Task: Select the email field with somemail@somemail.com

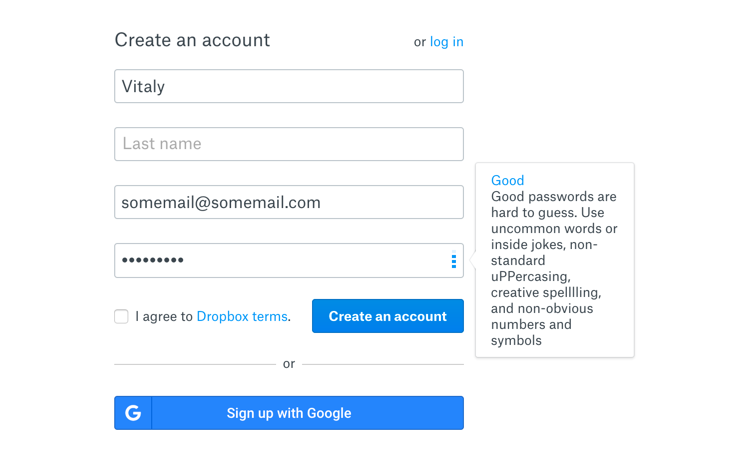Action: pos(289,202)
